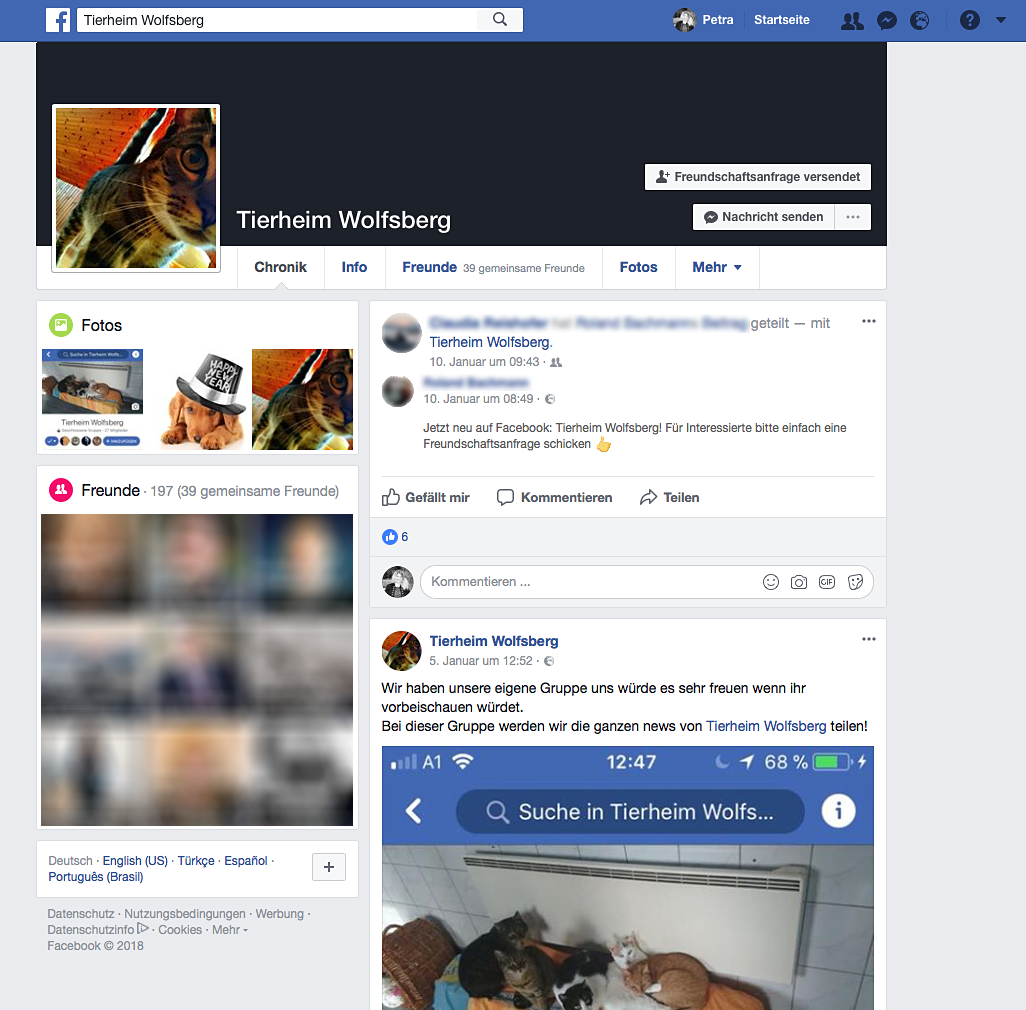Insert emoji via smiley icon
This screenshot has height=1010, width=1026.
[771, 582]
